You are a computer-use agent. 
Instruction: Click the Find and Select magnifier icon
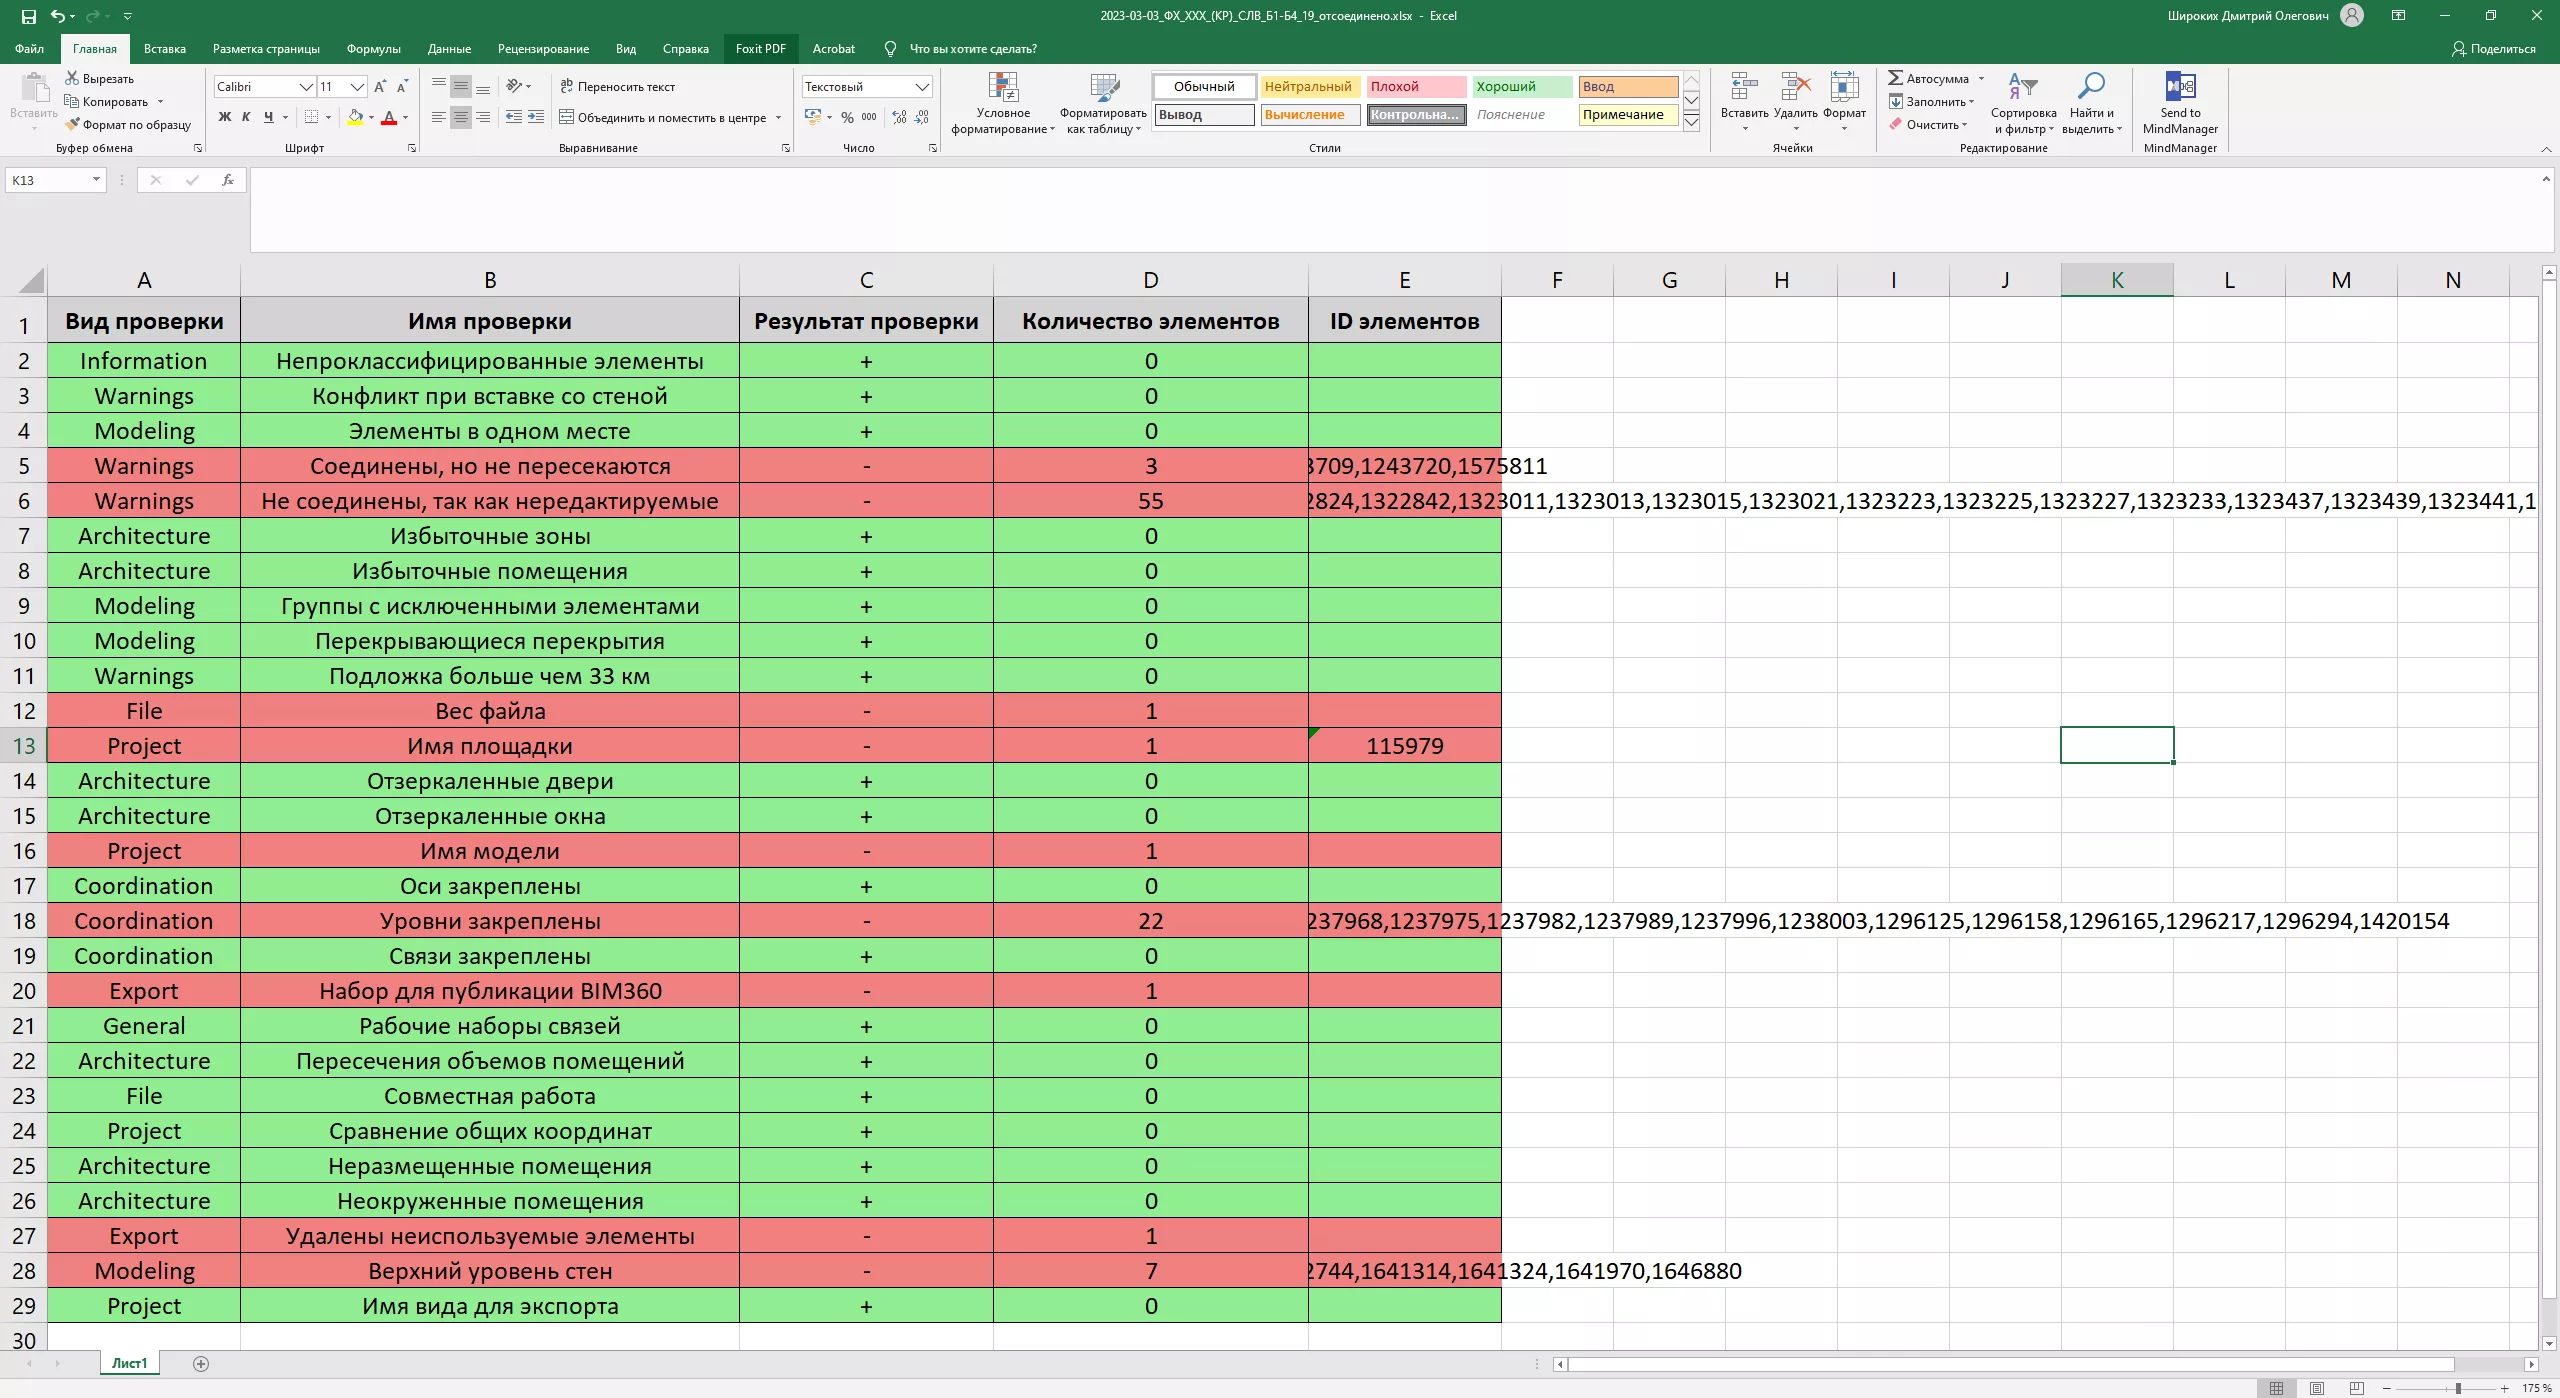(x=2090, y=88)
